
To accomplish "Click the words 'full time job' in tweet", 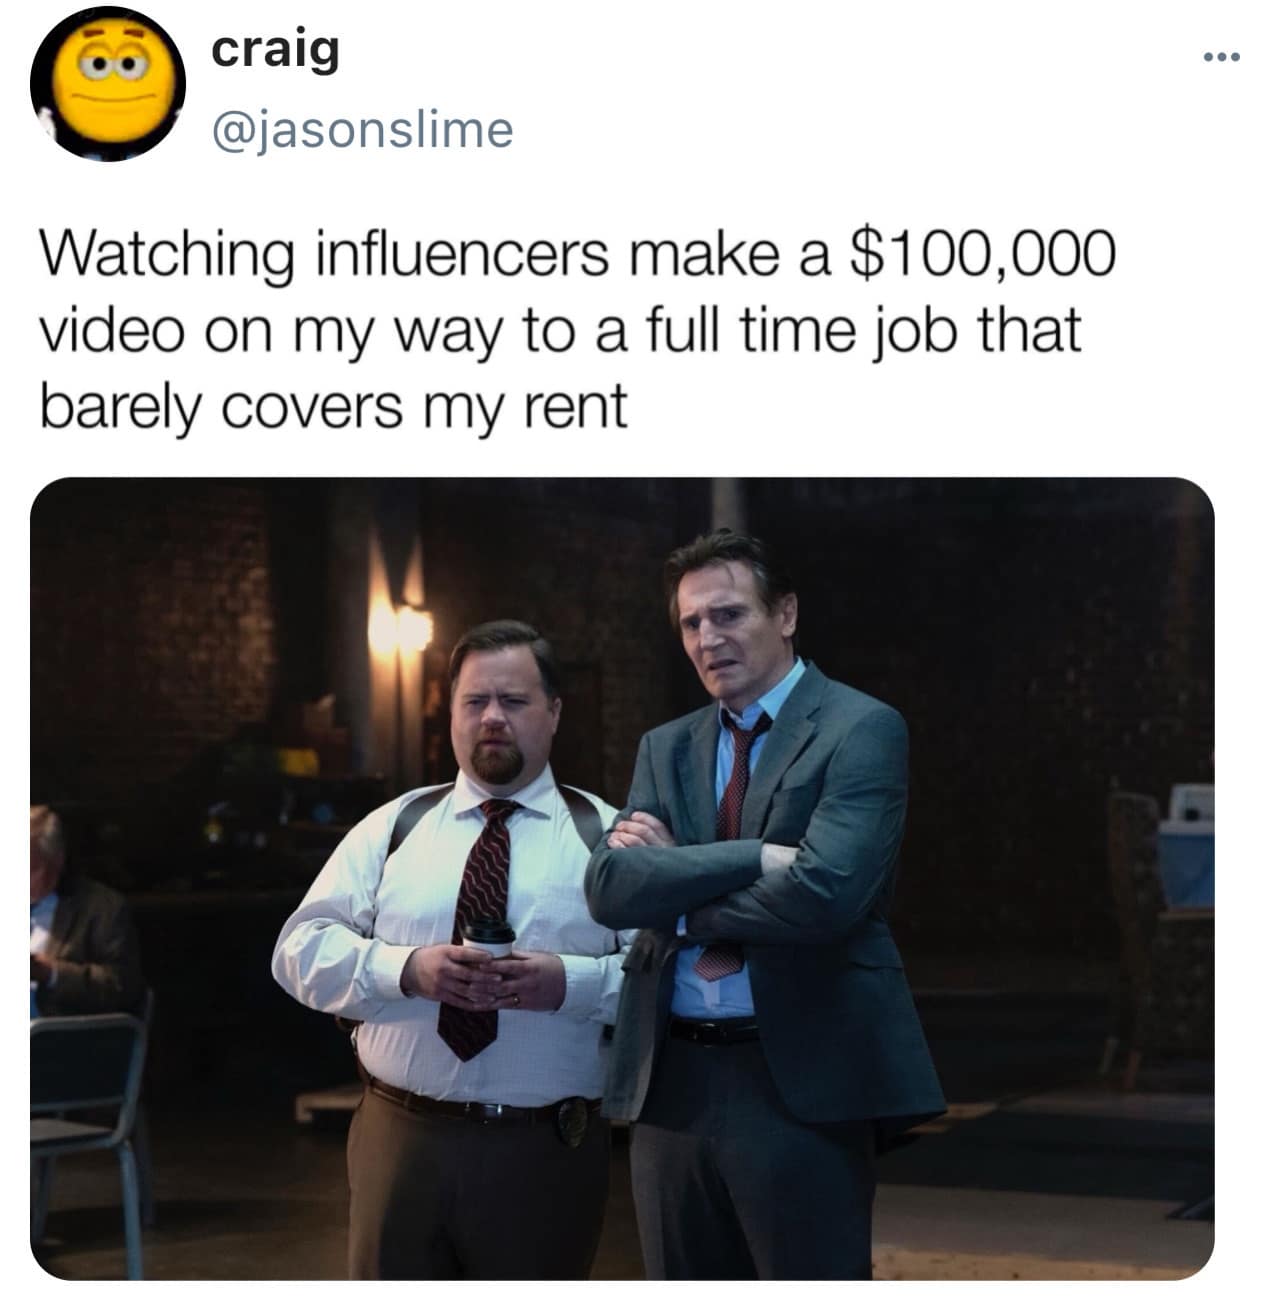I will click(x=807, y=329).
